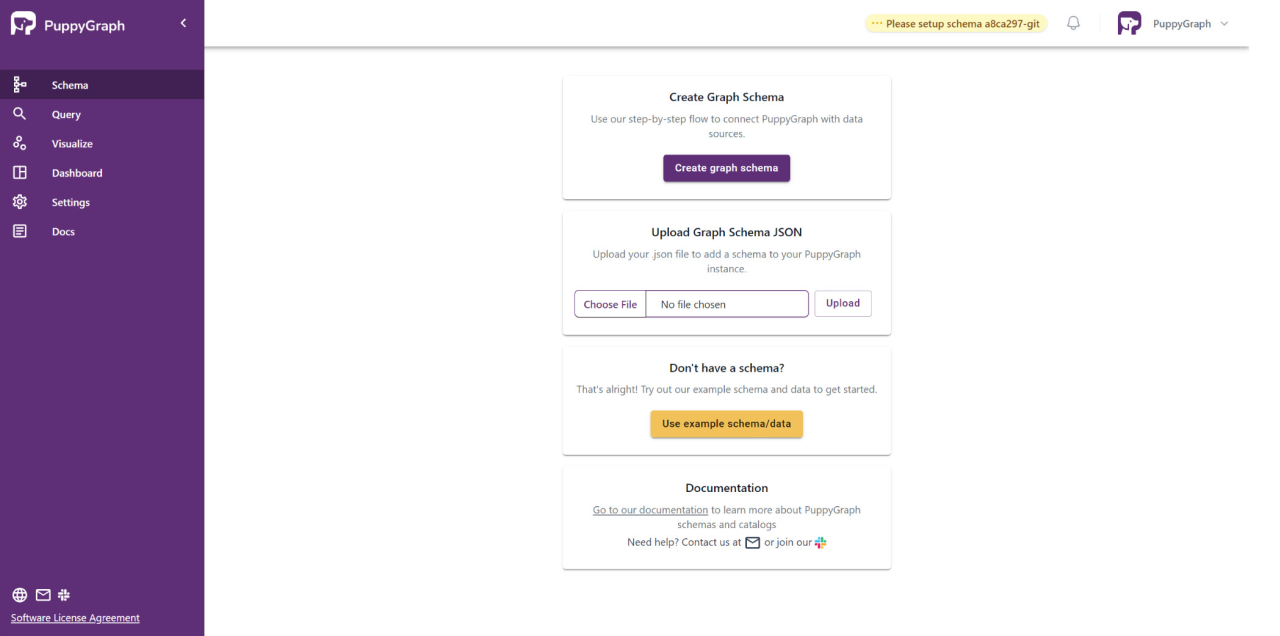
Task: Click Choose File to pick a schema JSON
Action: 610,303
